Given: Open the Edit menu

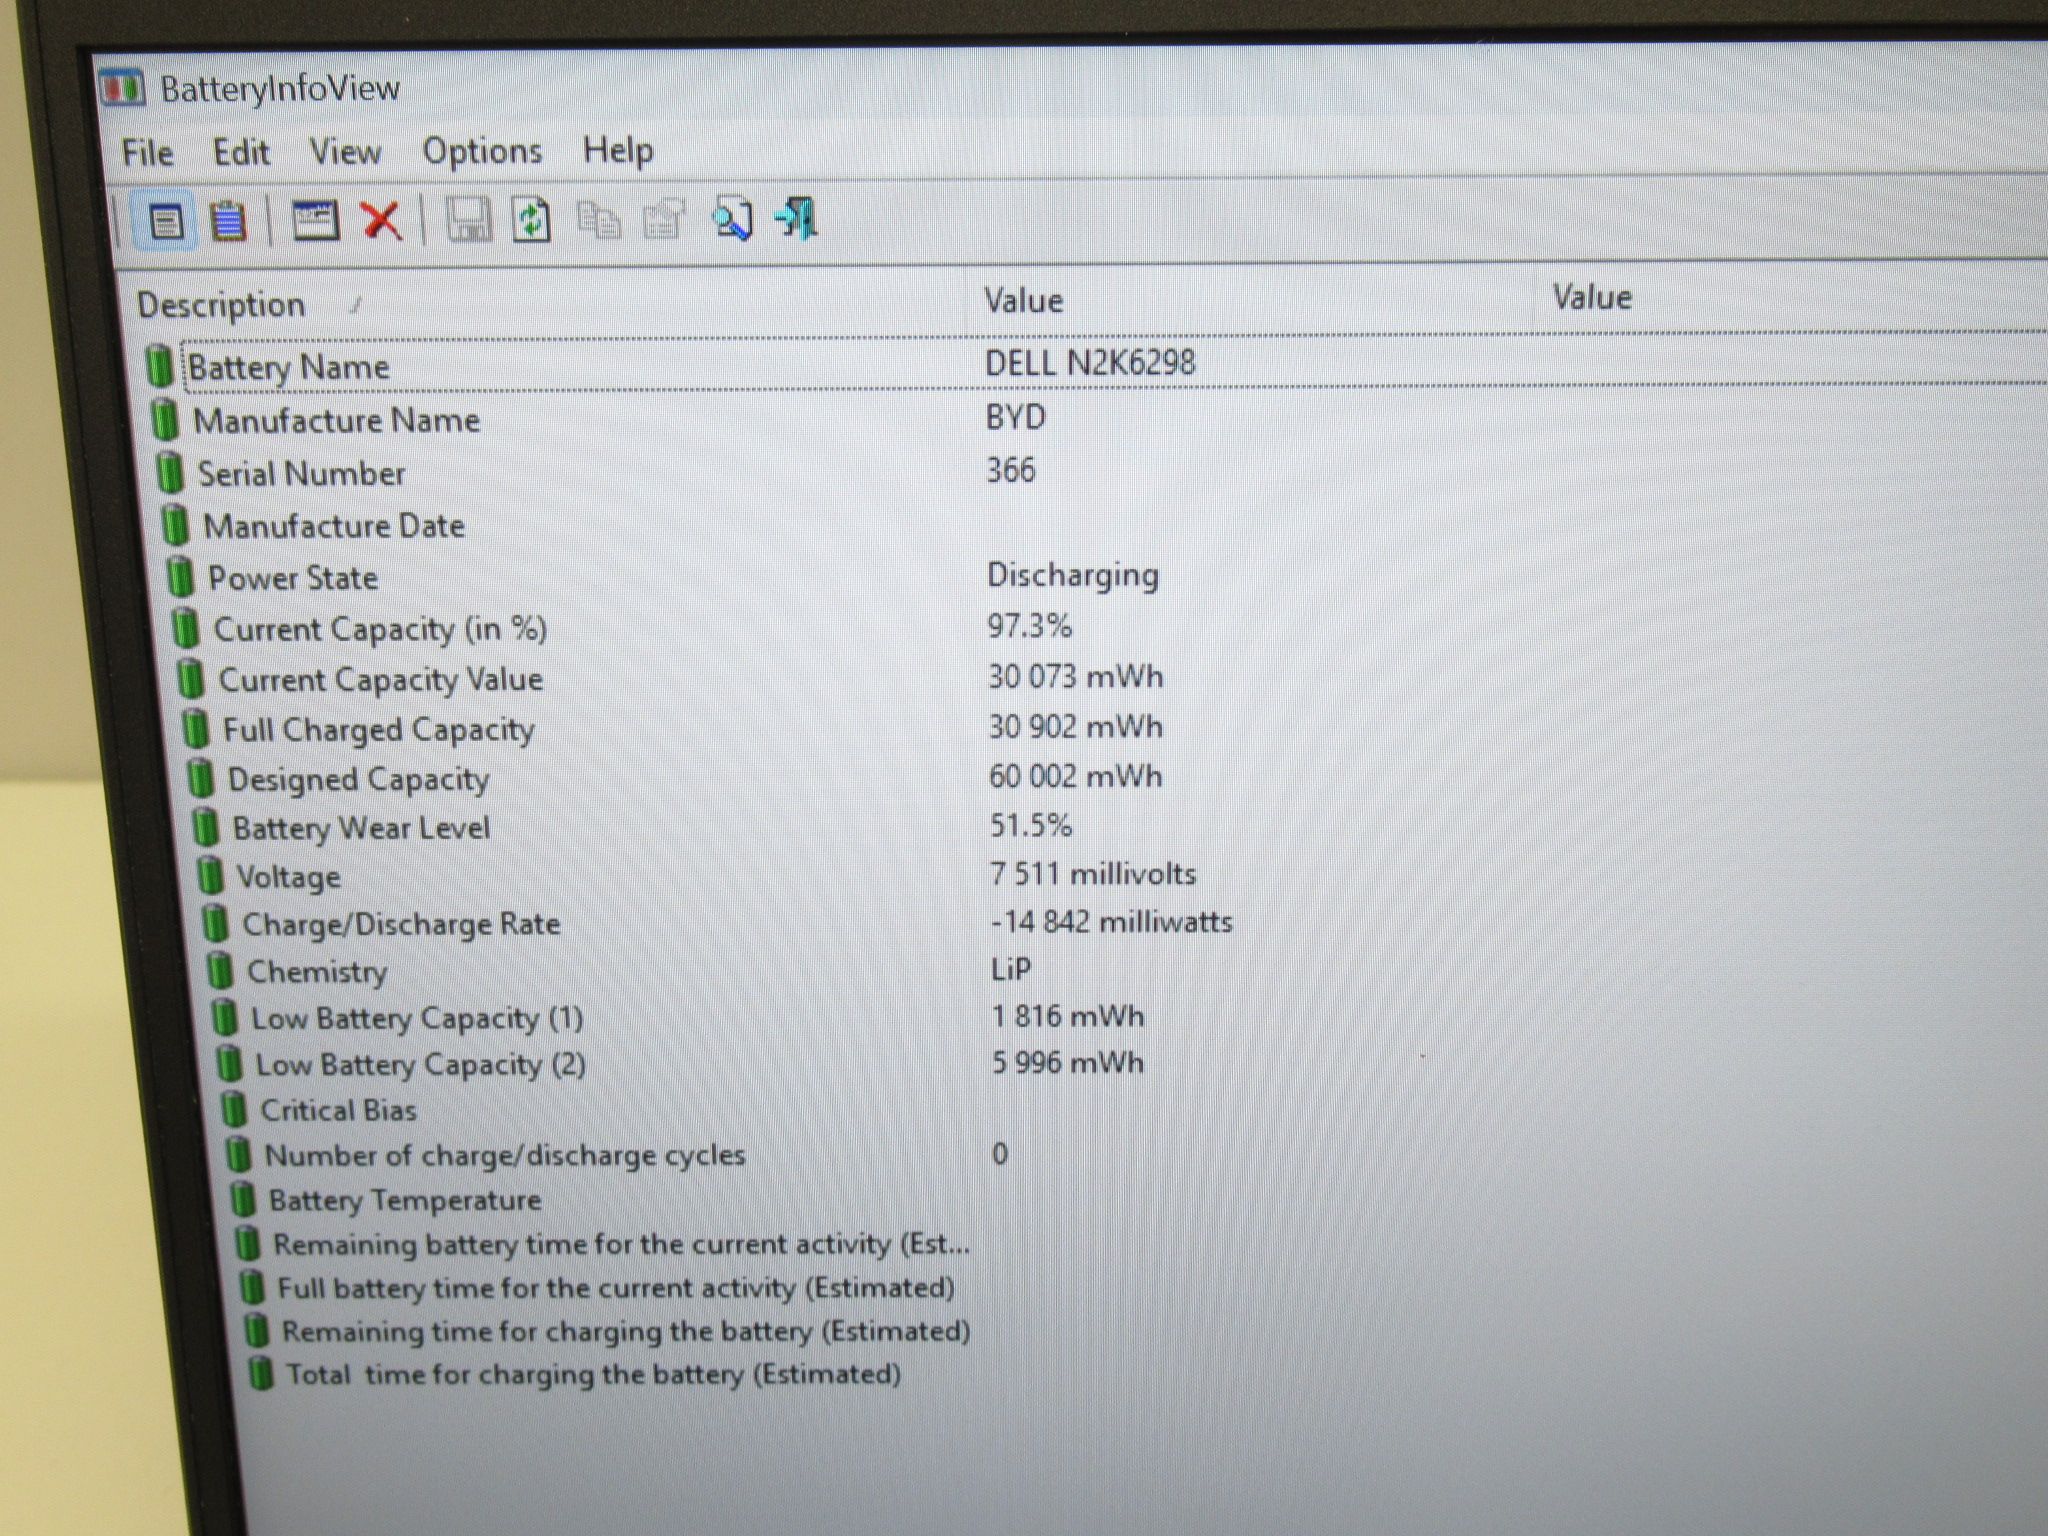Looking at the screenshot, I should (x=241, y=152).
